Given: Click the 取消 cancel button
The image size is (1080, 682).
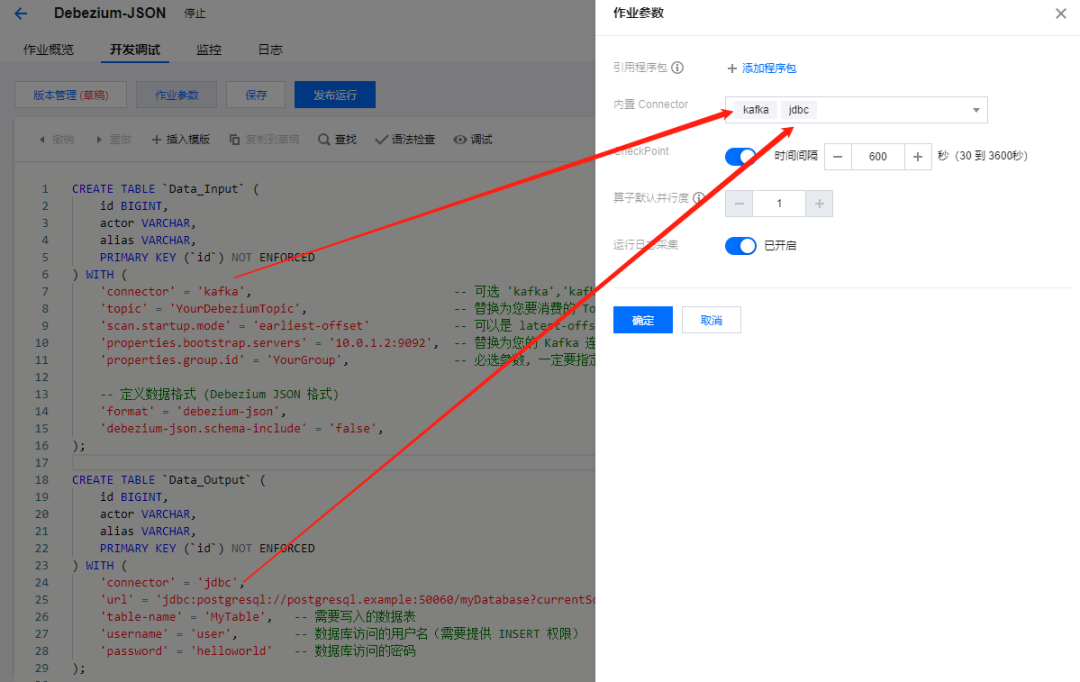Looking at the screenshot, I should tap(712, 320).
